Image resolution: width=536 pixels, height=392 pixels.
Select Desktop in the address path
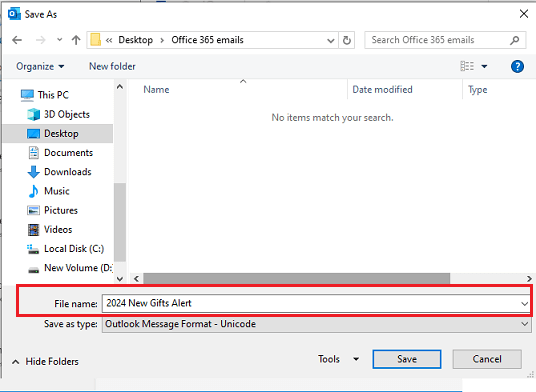pos(135,40)
